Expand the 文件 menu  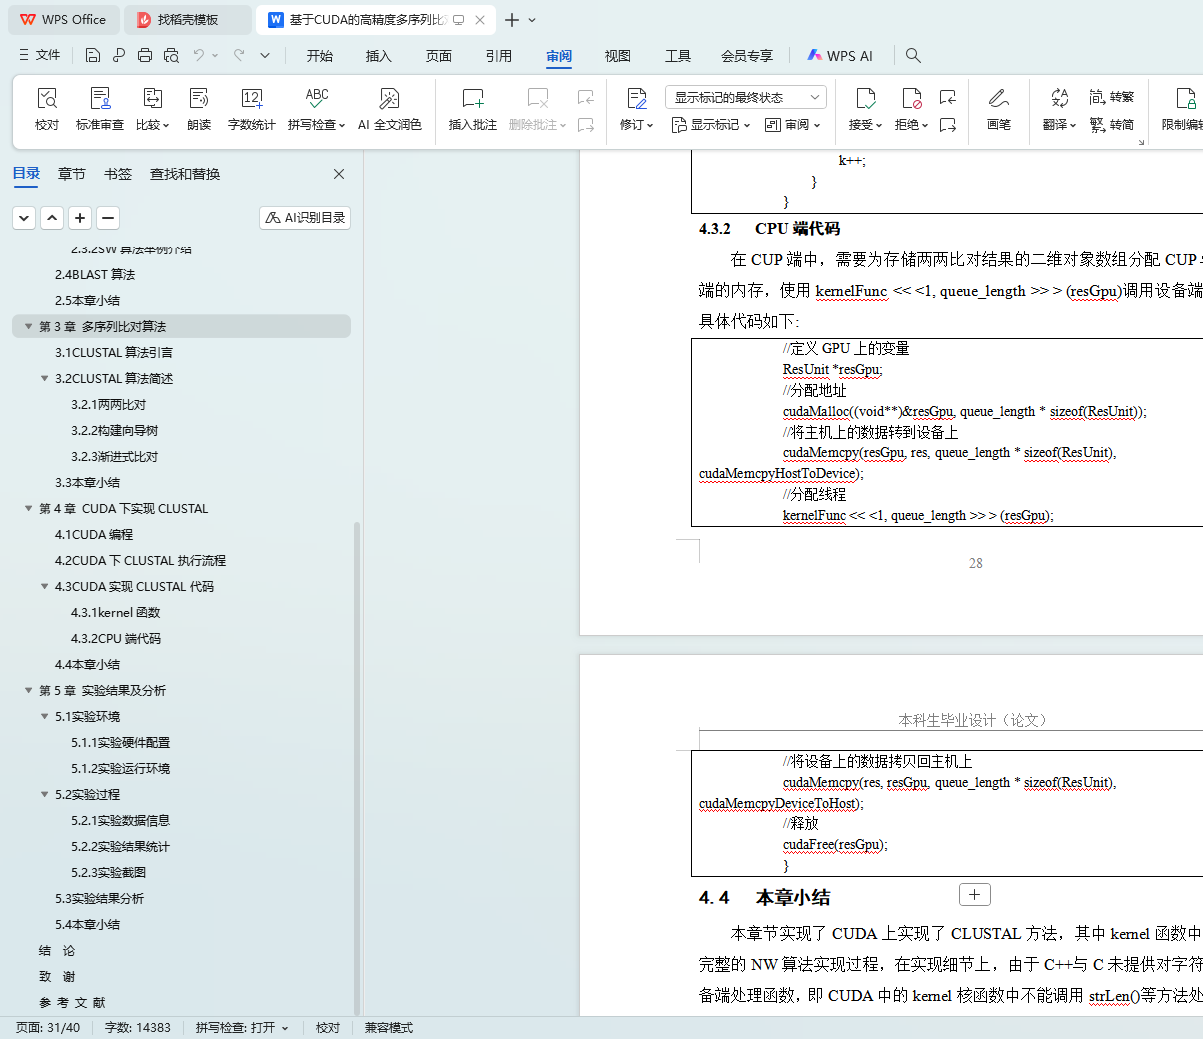pos(40,55)
